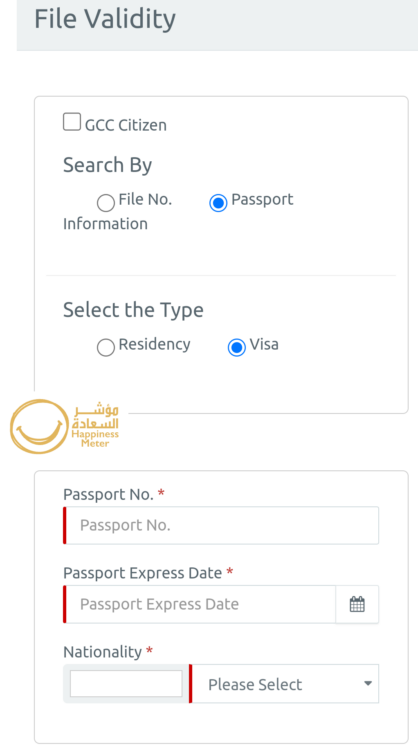Click the Passport Express Date field
This screenshot has width=418, height=750.
tap(199, 604)
